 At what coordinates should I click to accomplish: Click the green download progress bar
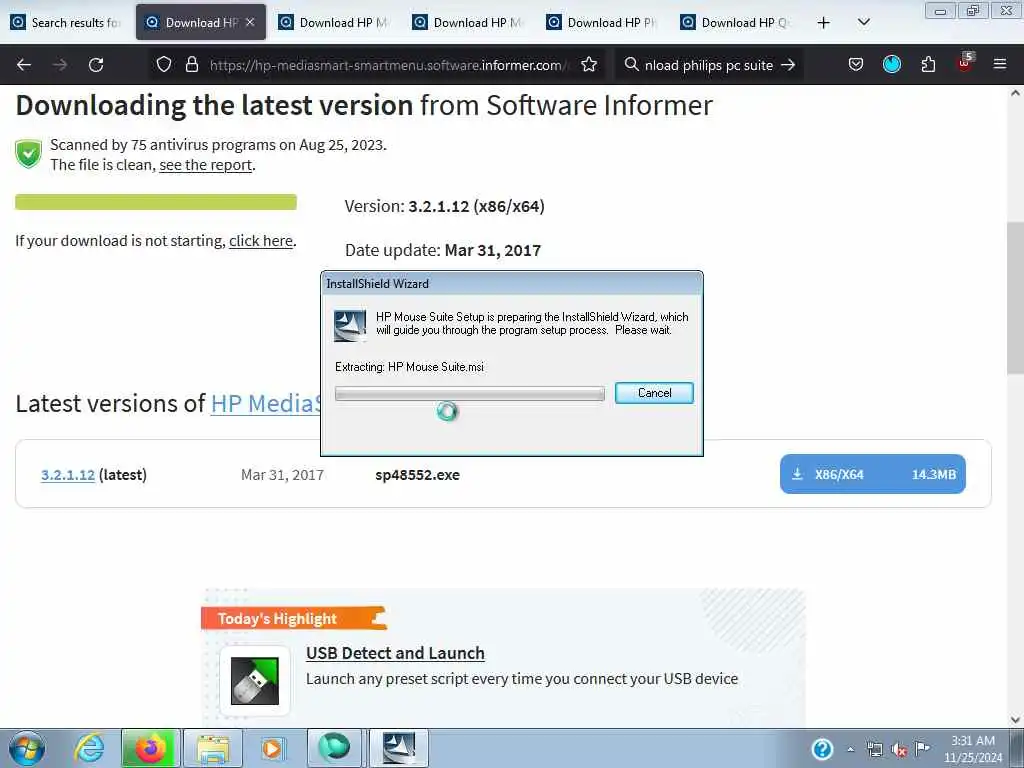click(x=155, y=202)
